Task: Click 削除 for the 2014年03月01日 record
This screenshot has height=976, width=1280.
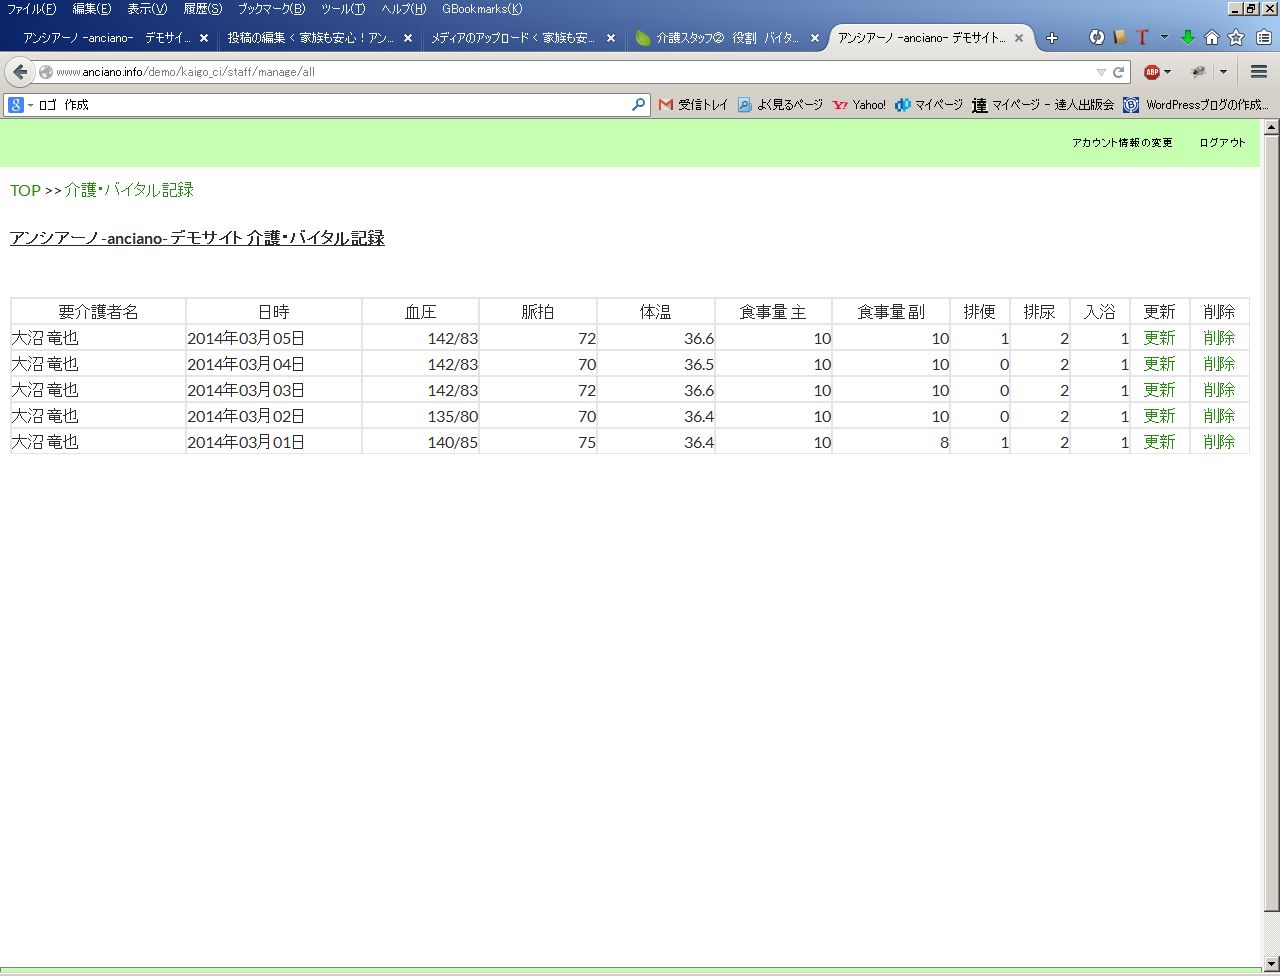Action: click(x=1219, y=442)
